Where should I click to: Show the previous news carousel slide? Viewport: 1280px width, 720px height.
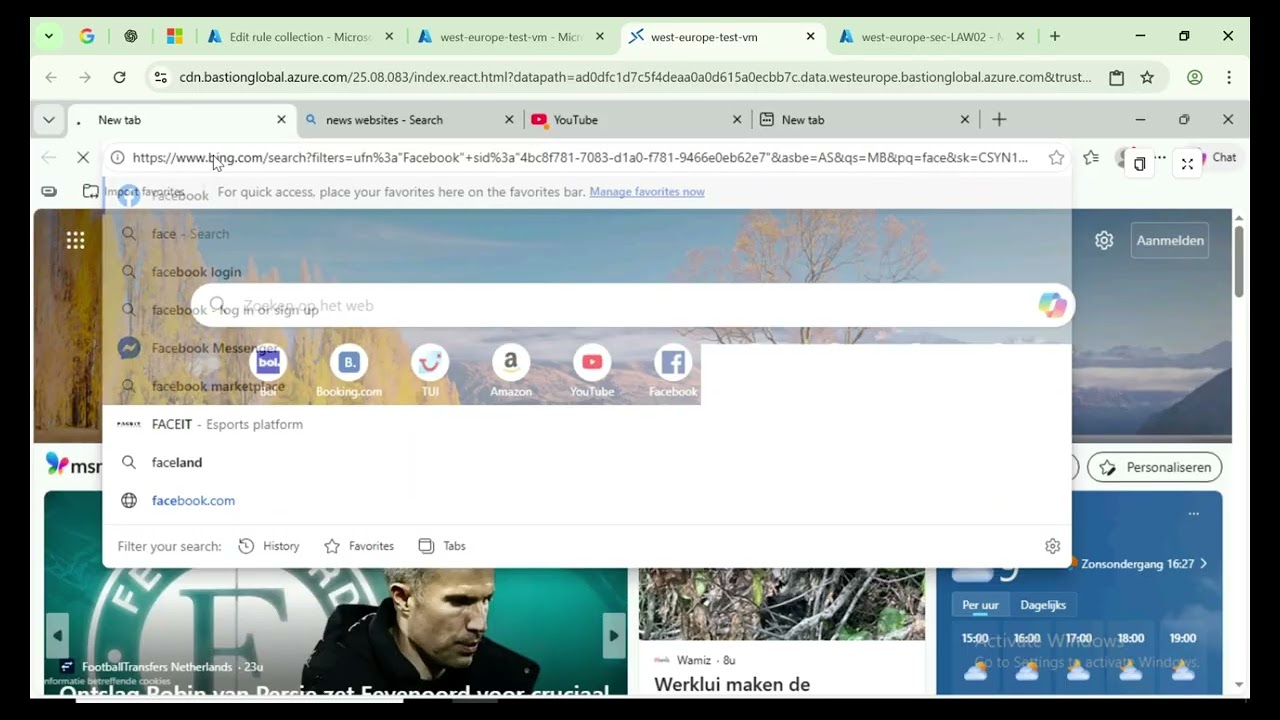click(57, 635)
